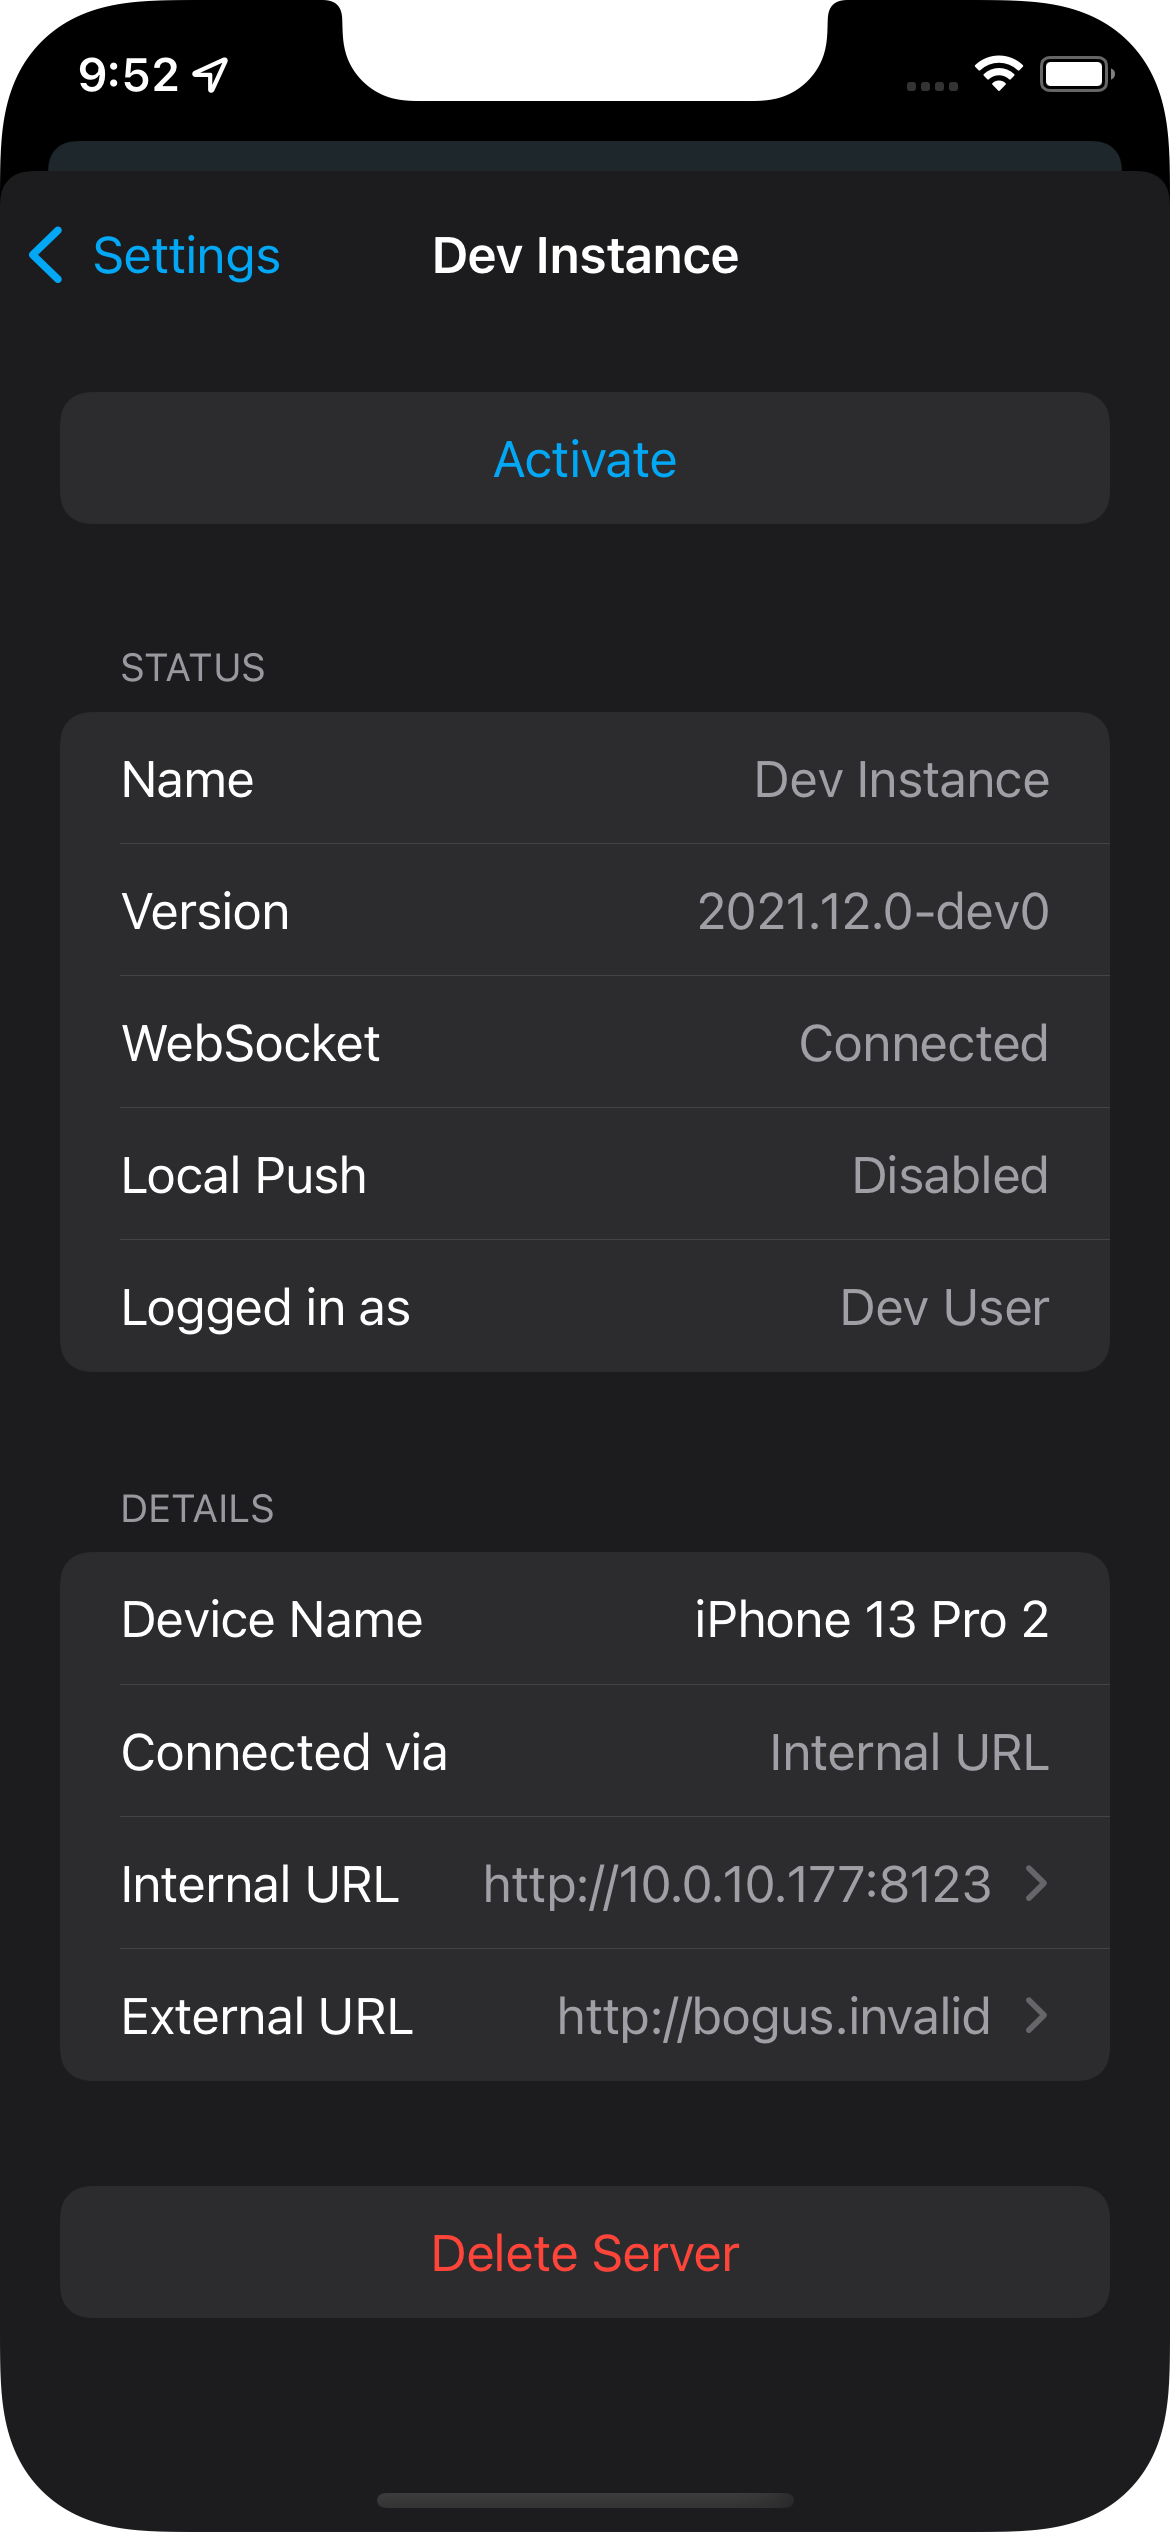Tap the back chevron icon
The height and width of the screenshot is (2532, 1170).
46,255
